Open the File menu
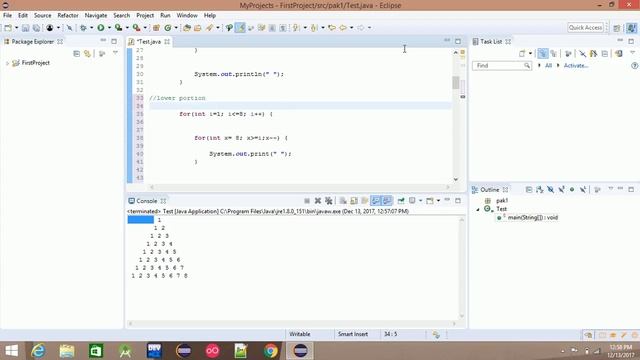 [x=7, y=16]
